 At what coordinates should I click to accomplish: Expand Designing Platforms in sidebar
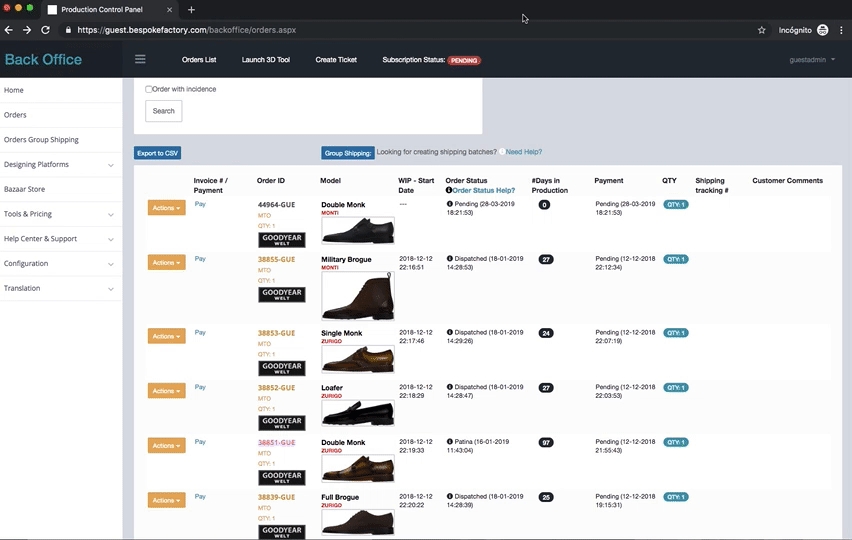click(60, 164)
